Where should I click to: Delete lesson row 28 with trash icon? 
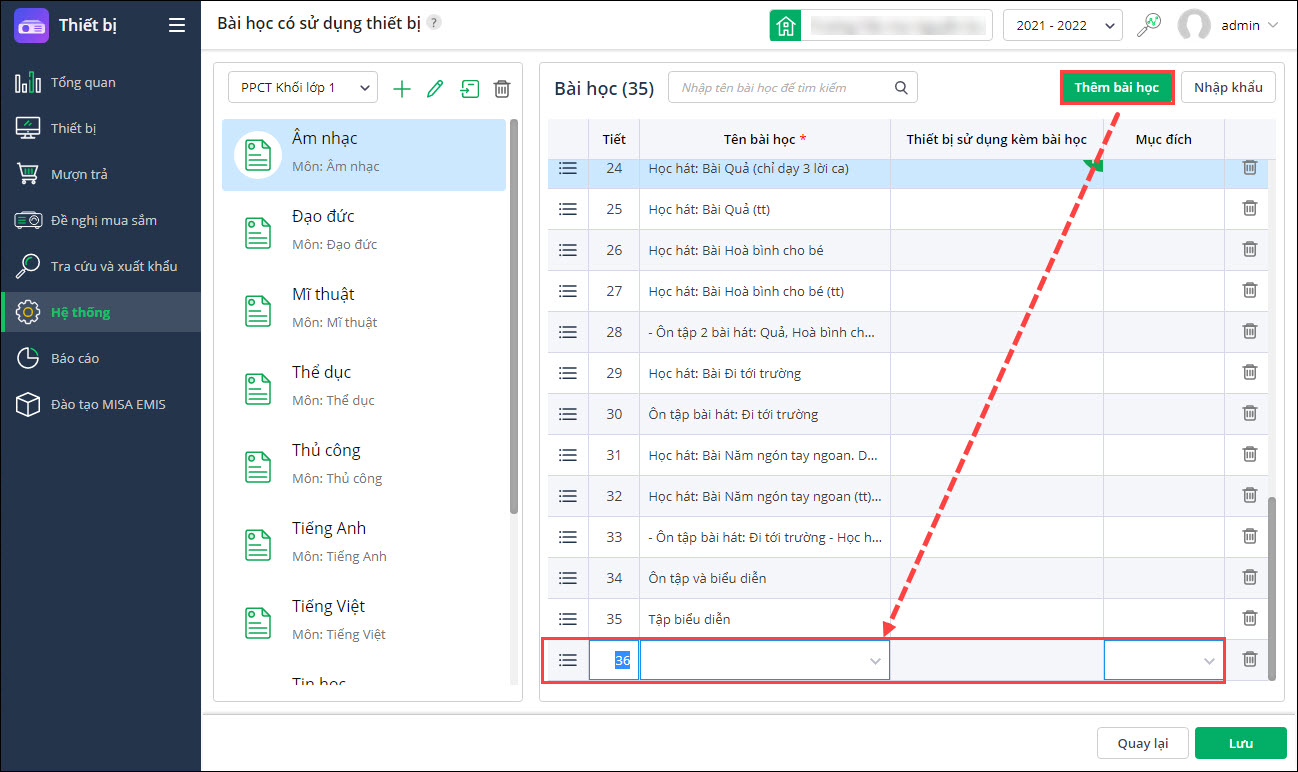(1249, 331)
